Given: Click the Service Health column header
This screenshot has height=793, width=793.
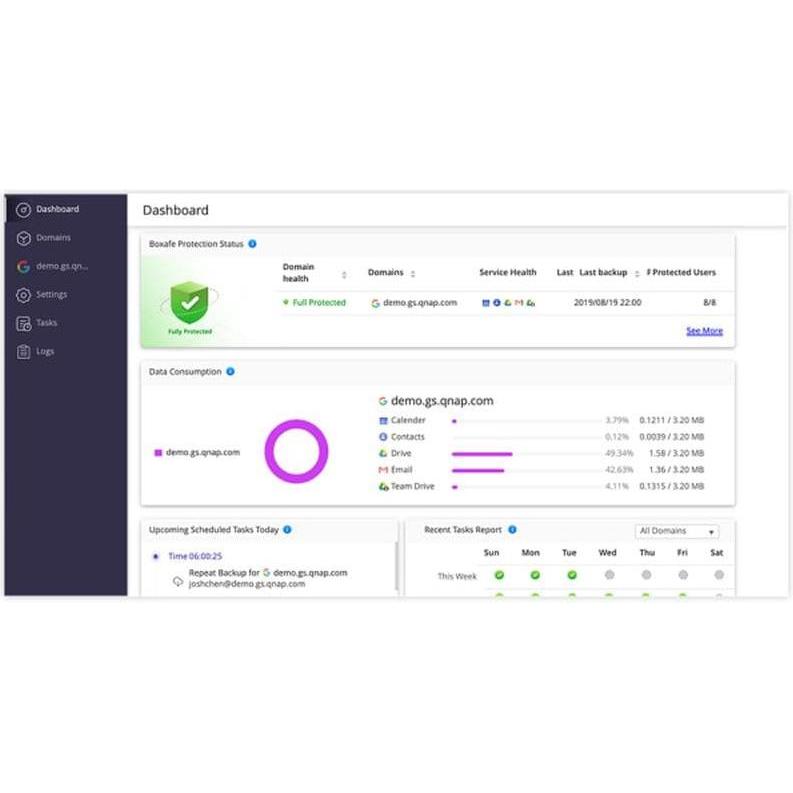Looking at the screenshot, I should pyautogui.click(x=508, y=272).
